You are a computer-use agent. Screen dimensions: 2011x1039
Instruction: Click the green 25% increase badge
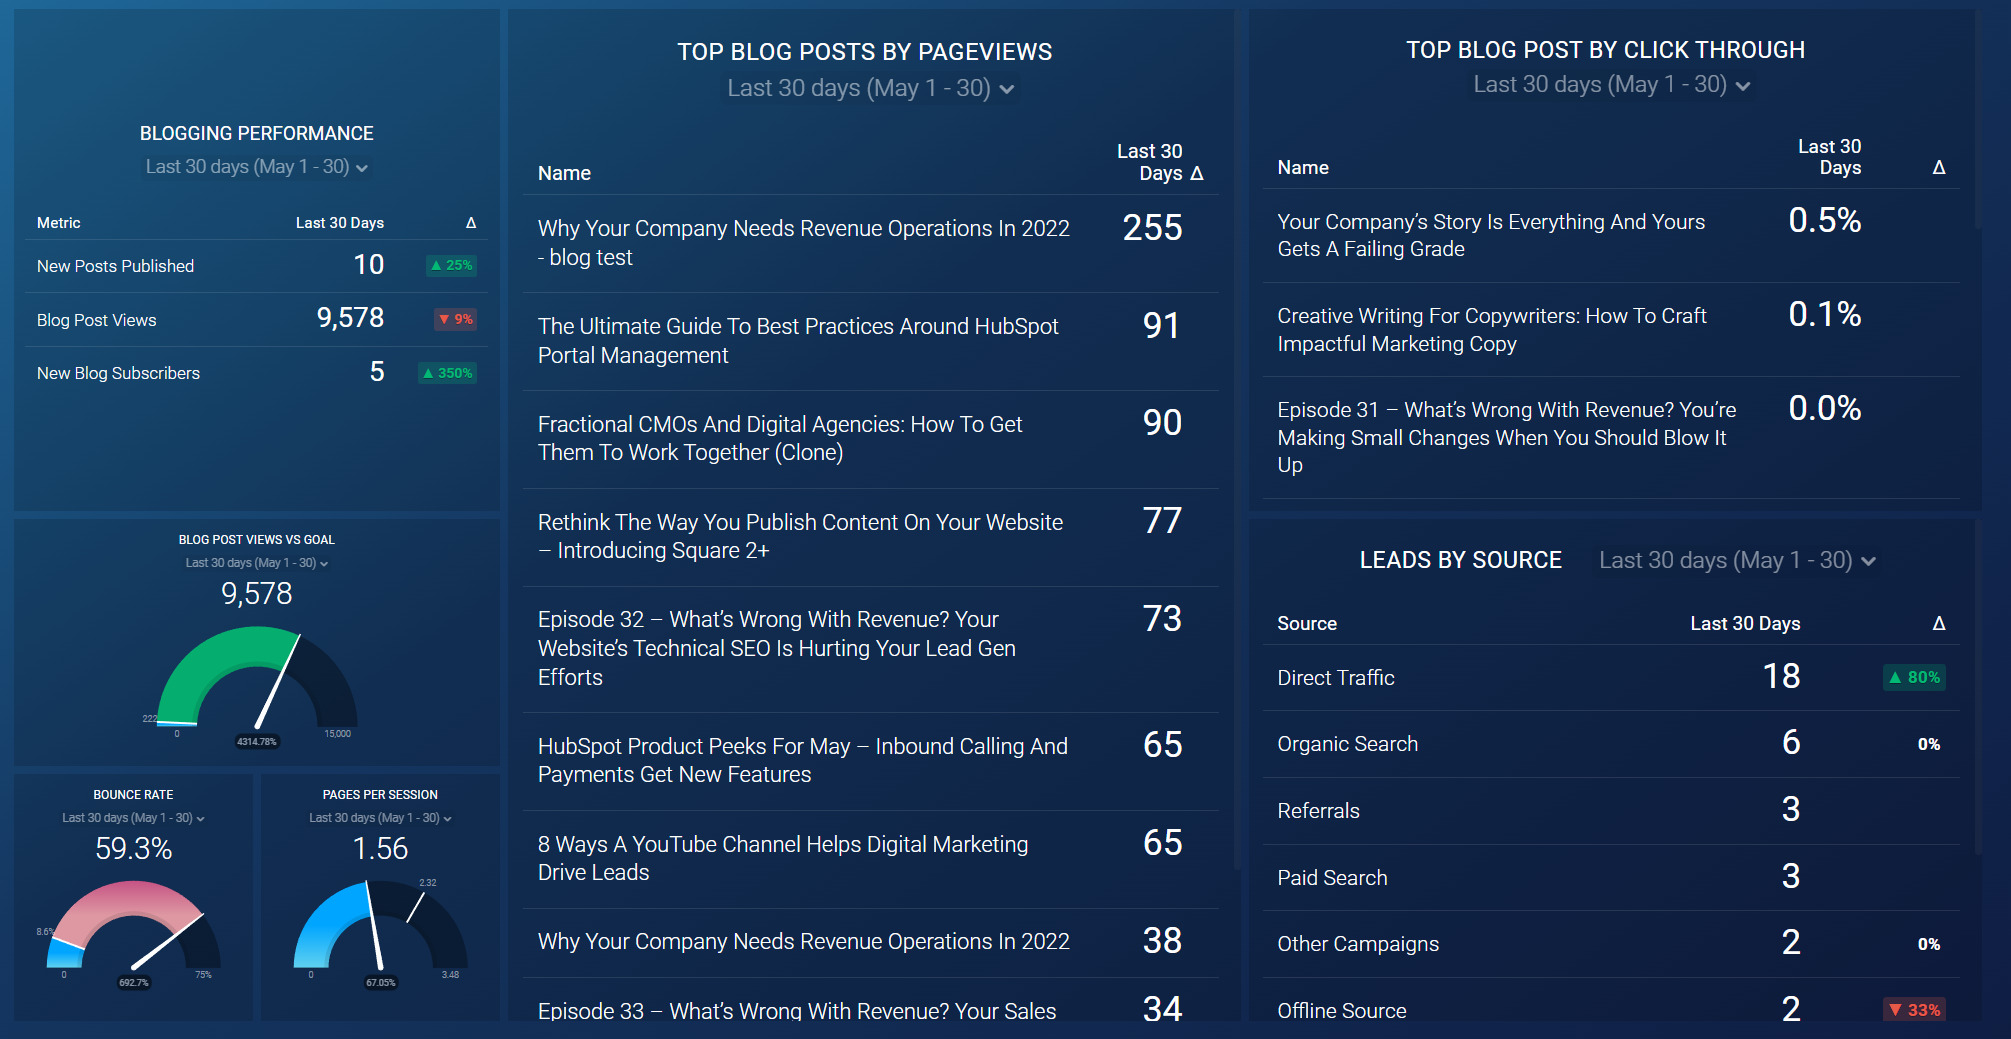point(452,266)
